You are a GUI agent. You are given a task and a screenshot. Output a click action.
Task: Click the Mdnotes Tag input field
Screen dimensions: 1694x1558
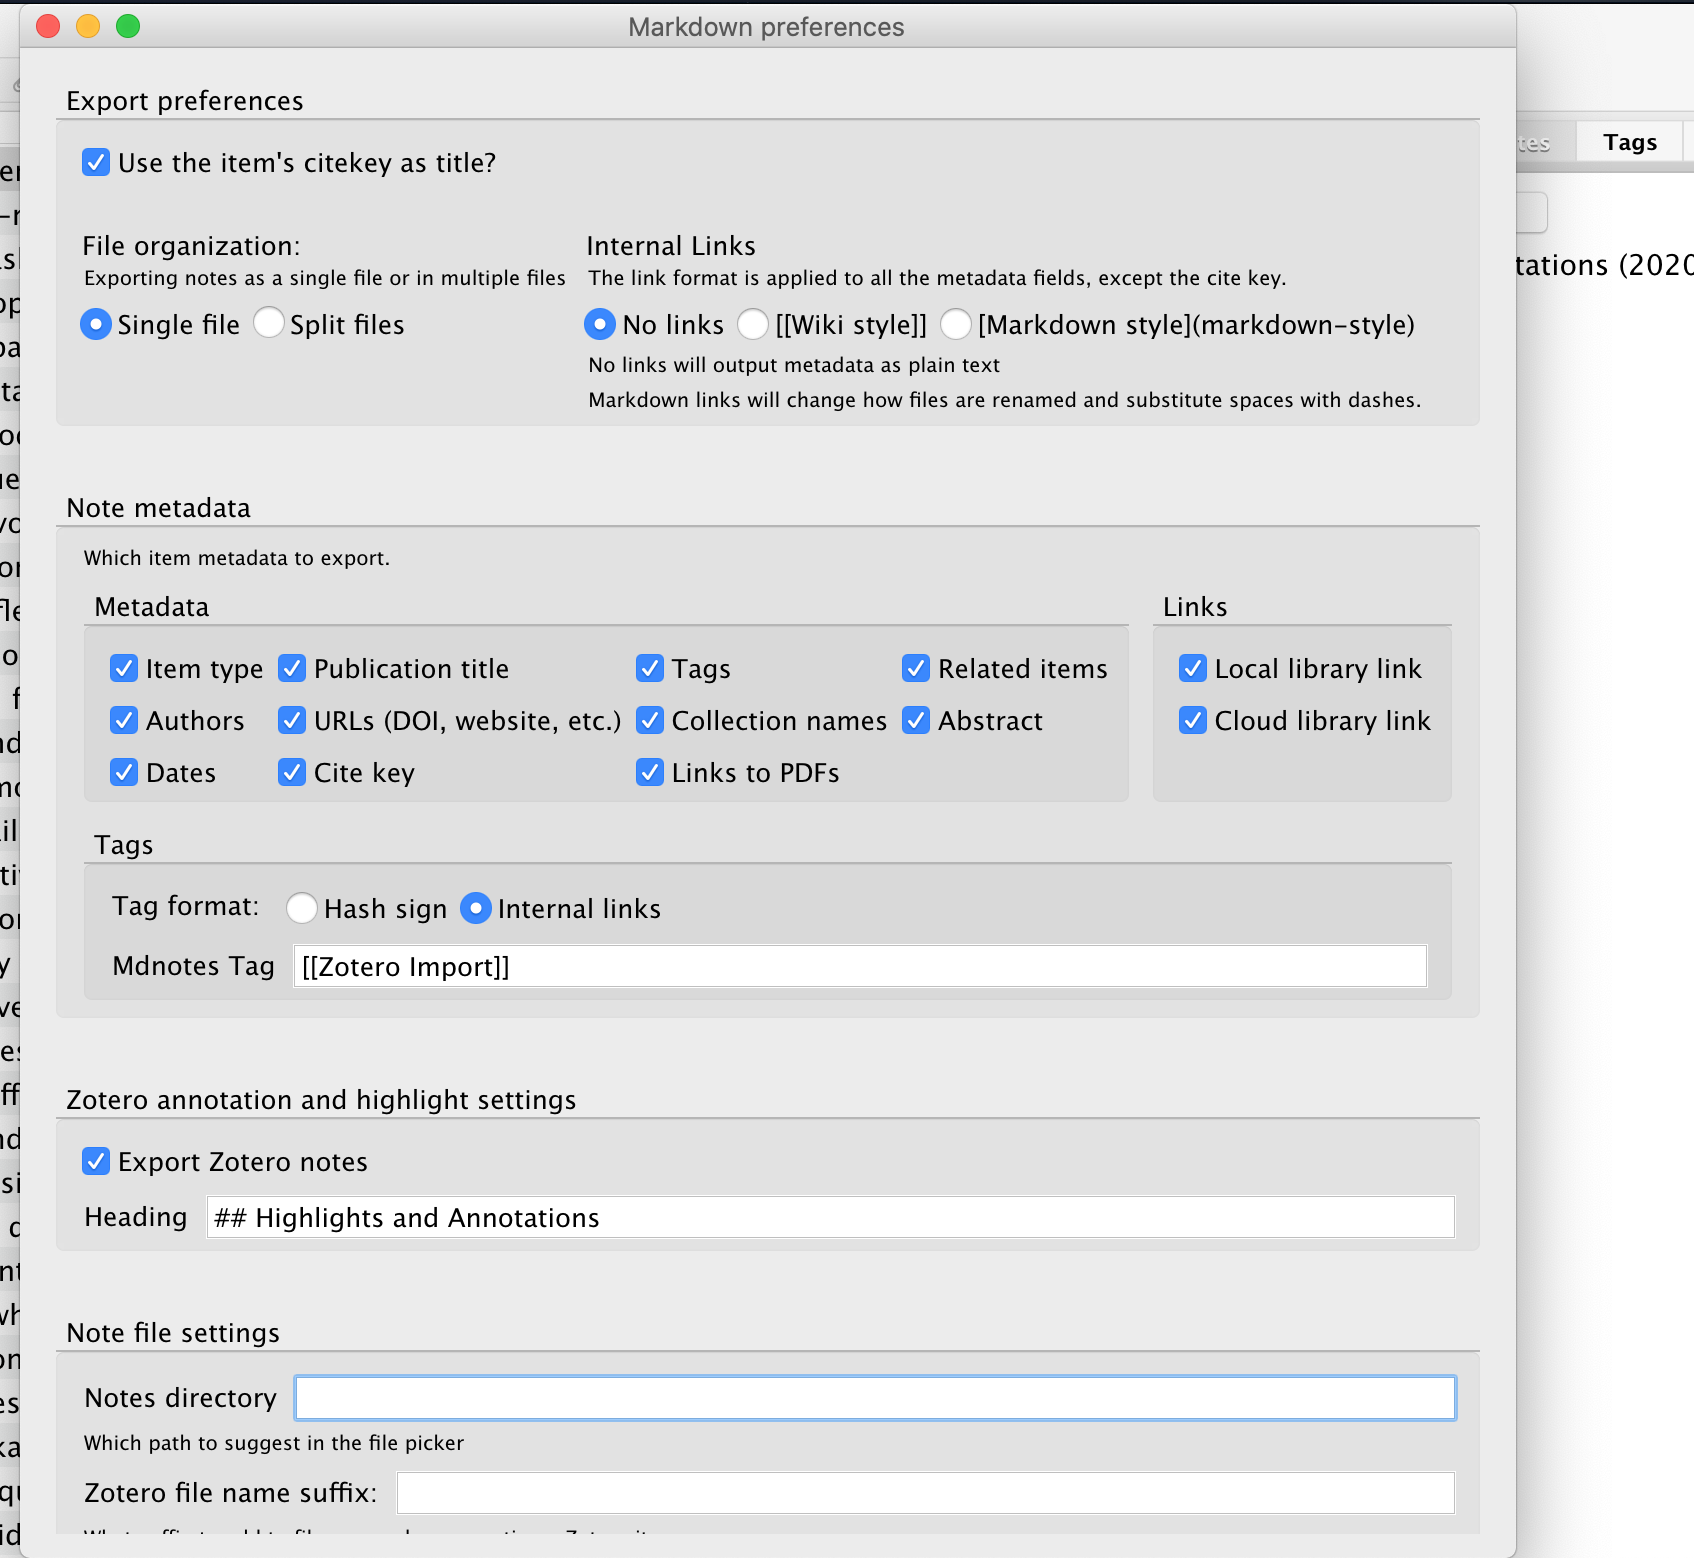pyautogui.click(x=858, y=966)
